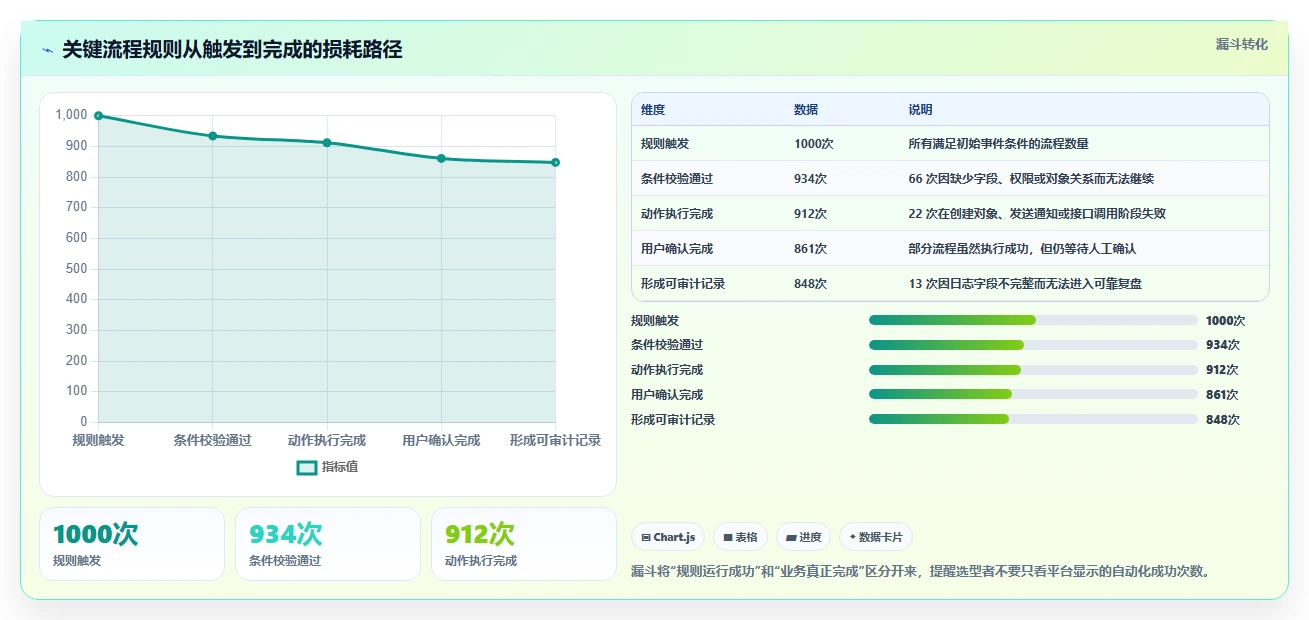Click 用户确认完成 in the table's first column
1309x620 pixels.
(x=677, y=249)
